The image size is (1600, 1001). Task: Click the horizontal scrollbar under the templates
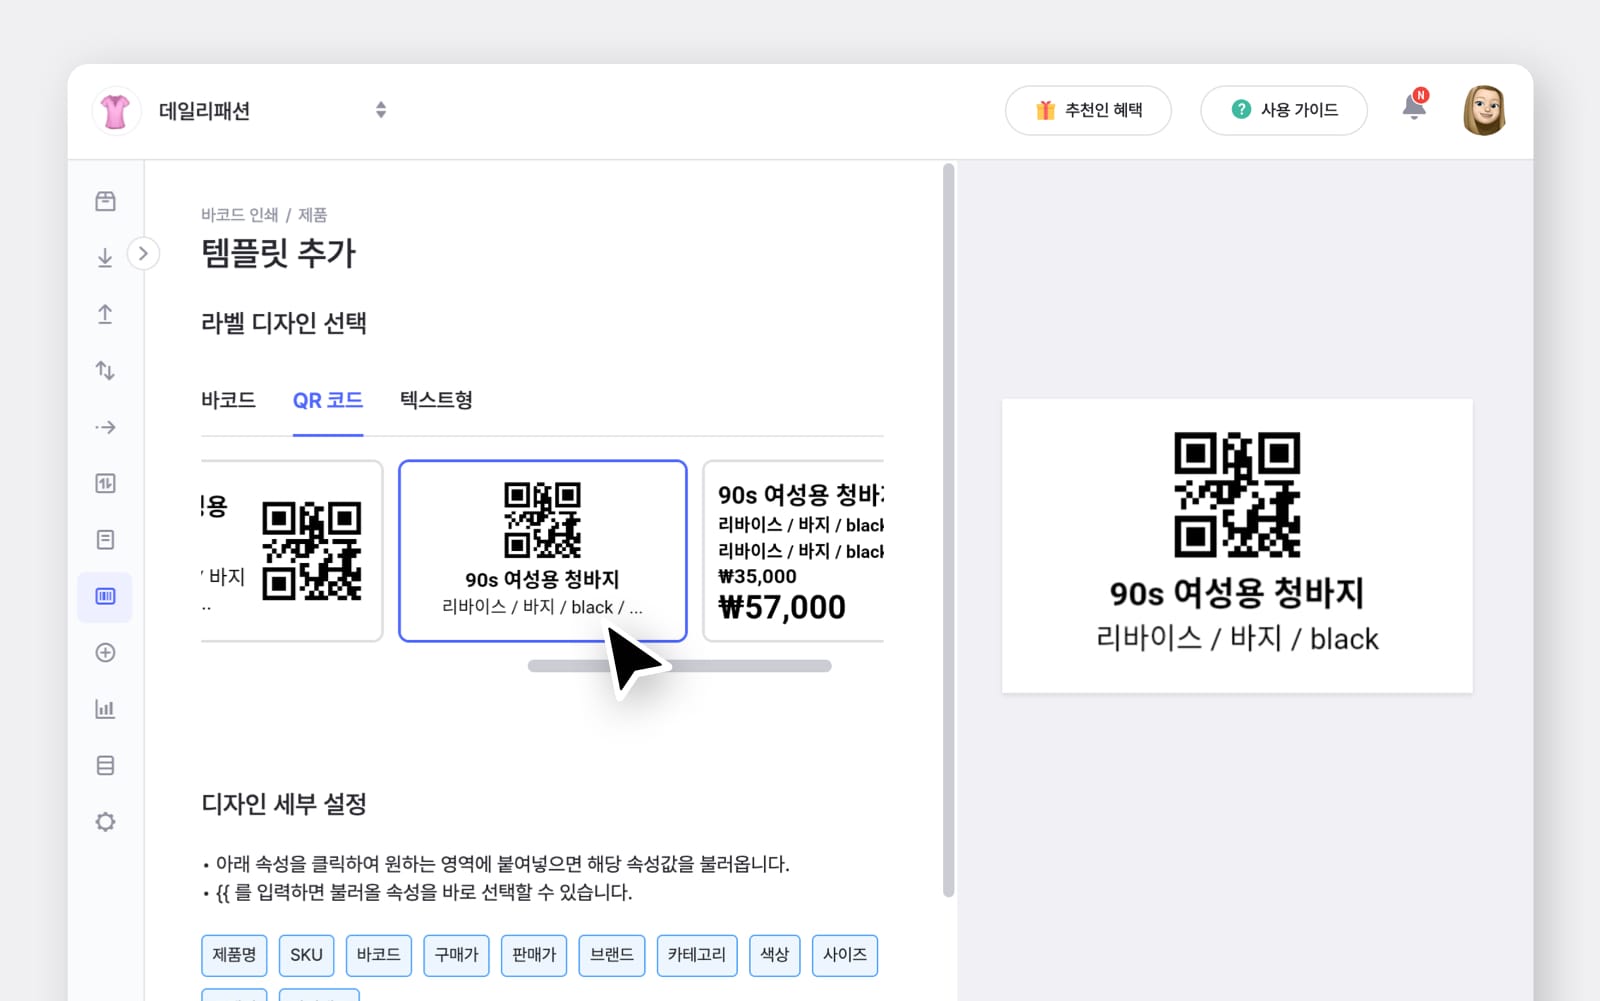pos(679,665)
